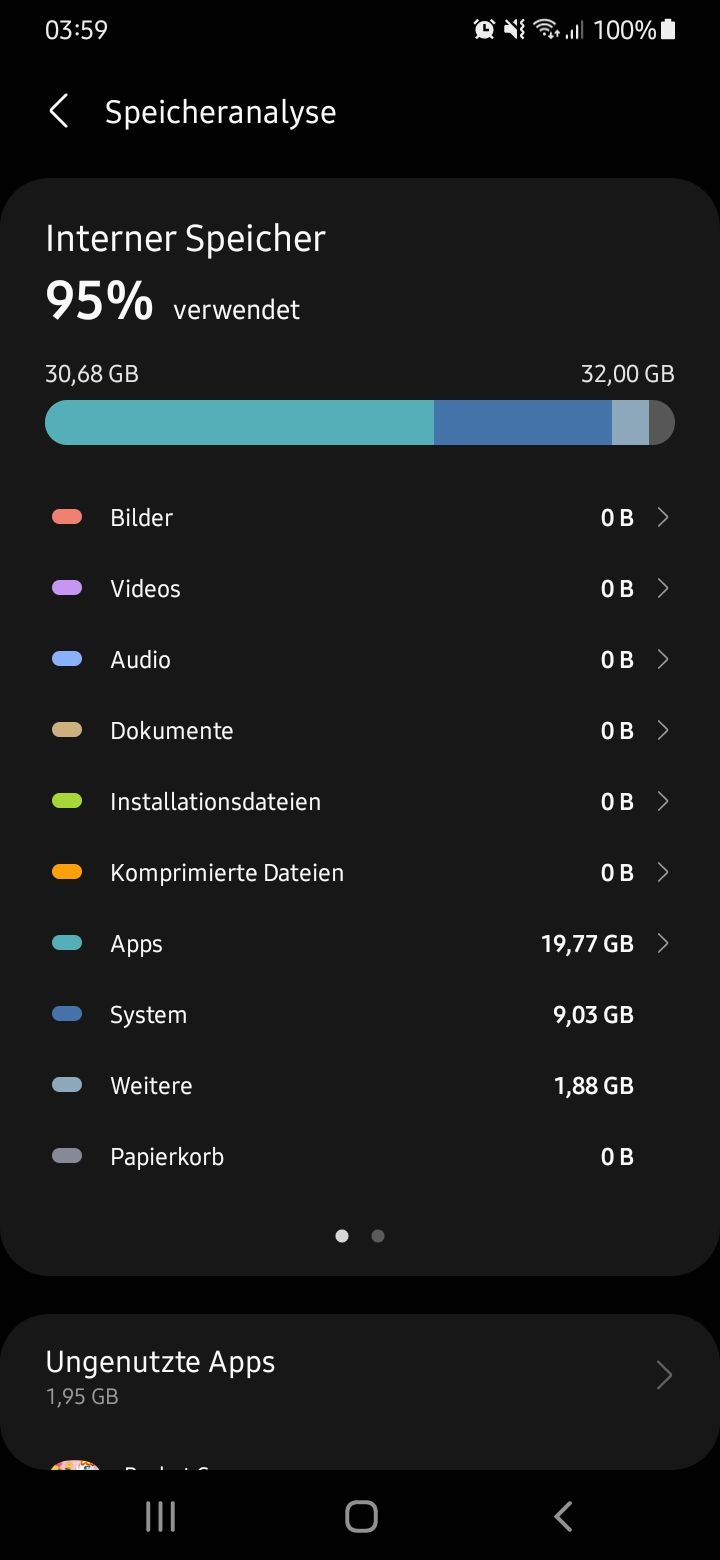
Task: Expand the Apps 19,77 GB chevron
Action: [x=662, y=943]
